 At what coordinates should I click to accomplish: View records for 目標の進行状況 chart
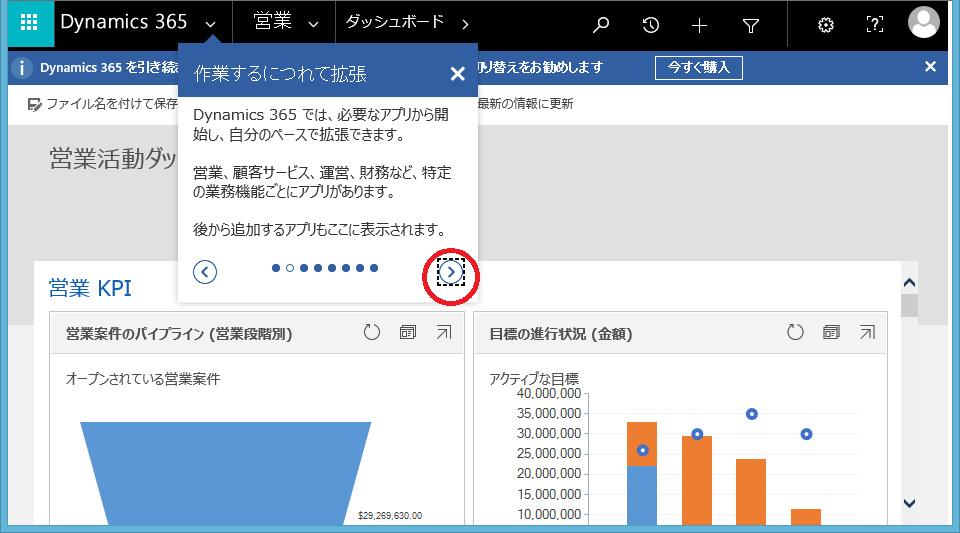pyautogui.click(x=831, y=332)
